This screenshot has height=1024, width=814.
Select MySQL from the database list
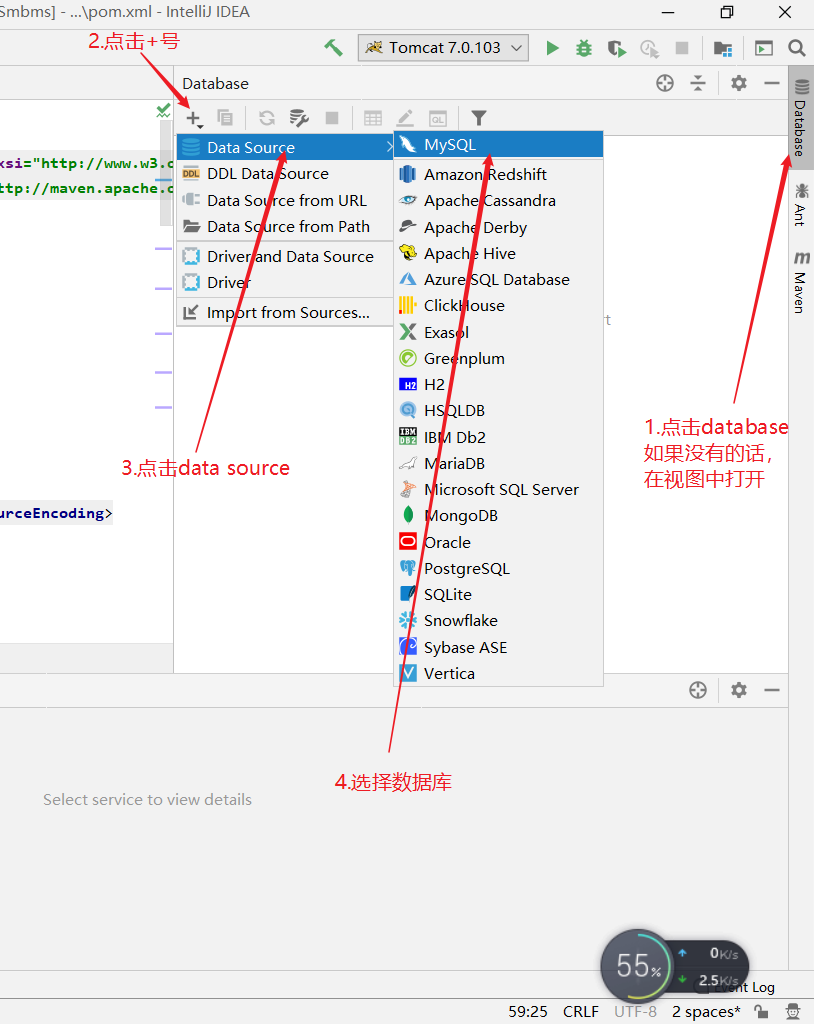(x=498, y=144)
